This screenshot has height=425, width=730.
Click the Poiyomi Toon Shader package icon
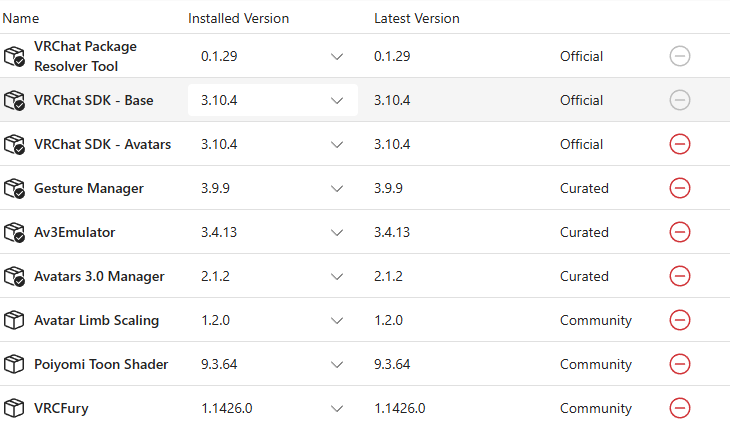(14, 364)
